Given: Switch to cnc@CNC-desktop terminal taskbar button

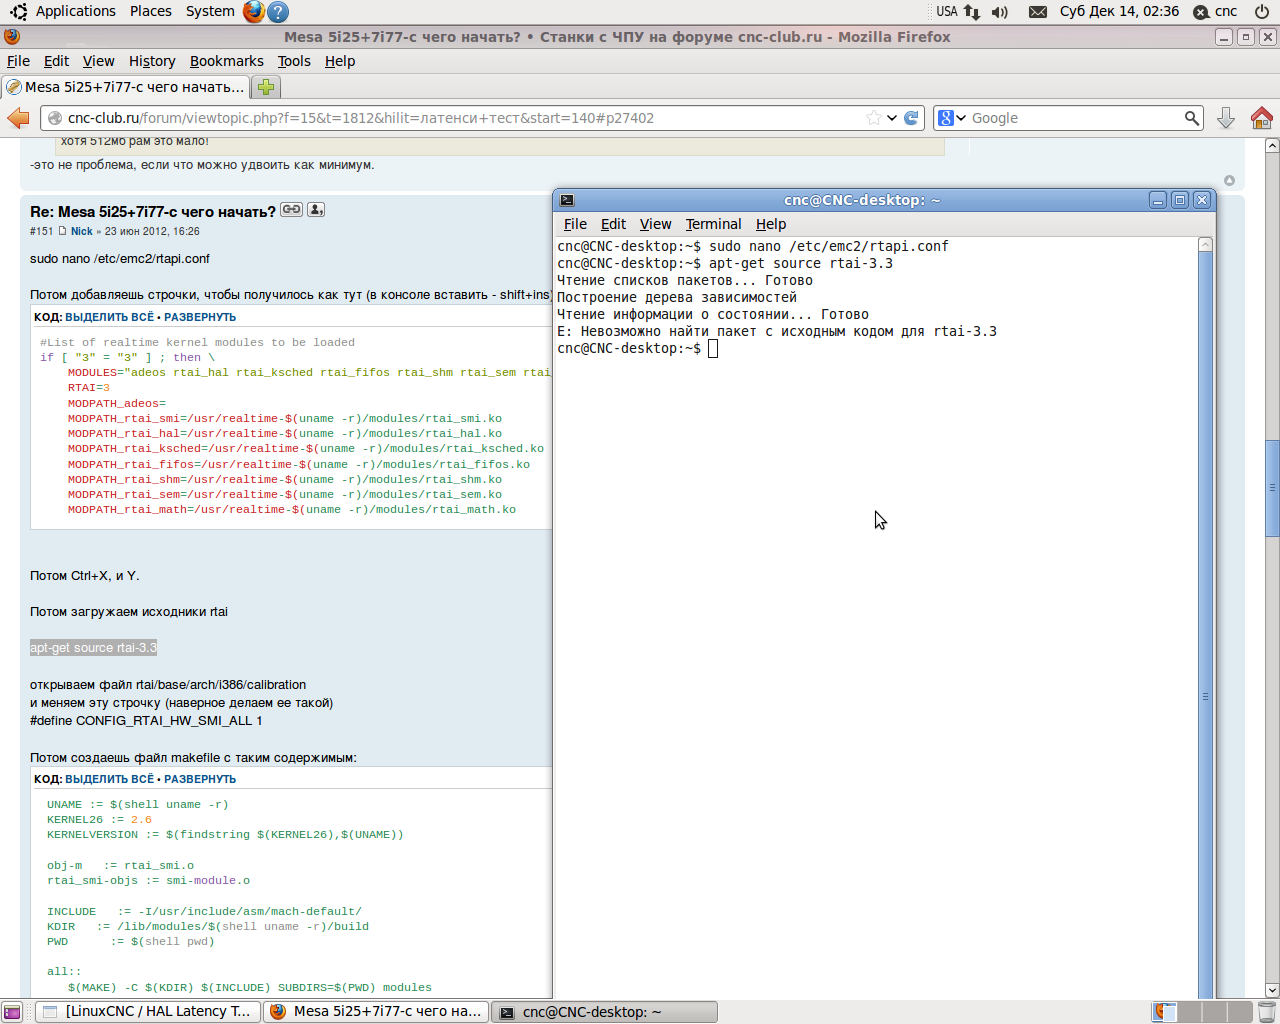Looking at the screenshot, I should pyautogui.click(x=606, y=1012).
